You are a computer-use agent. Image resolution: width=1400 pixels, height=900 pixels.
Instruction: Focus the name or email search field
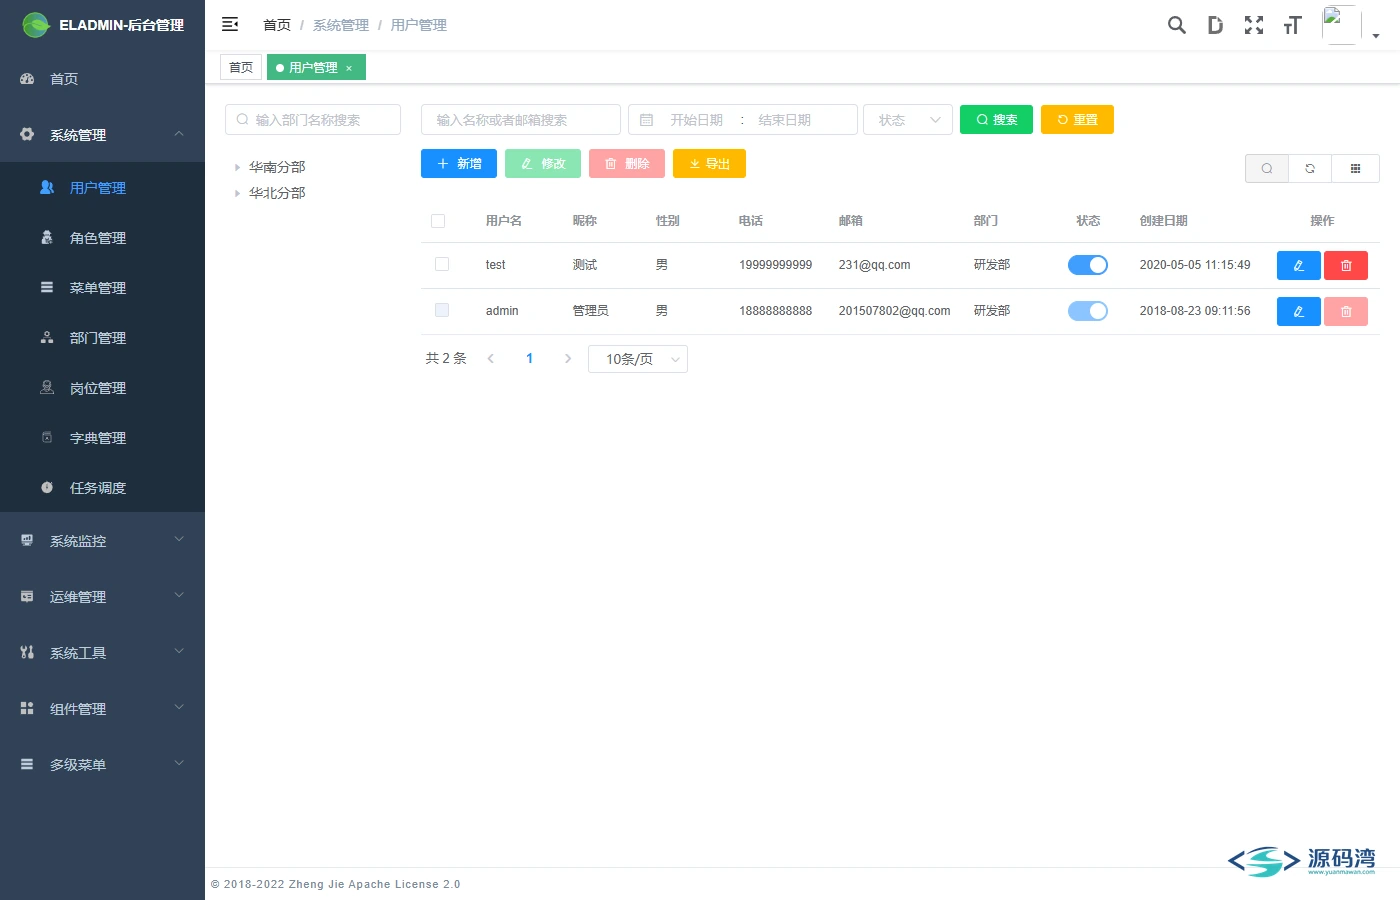click(x=521, y=120)
